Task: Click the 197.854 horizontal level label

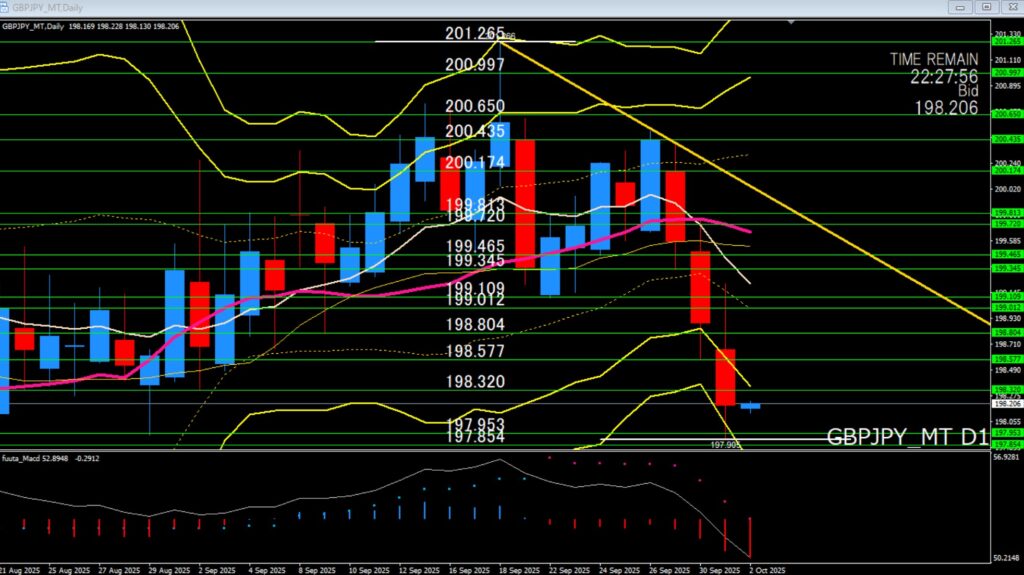Action: pyautogui.click(x=475, y=437)
